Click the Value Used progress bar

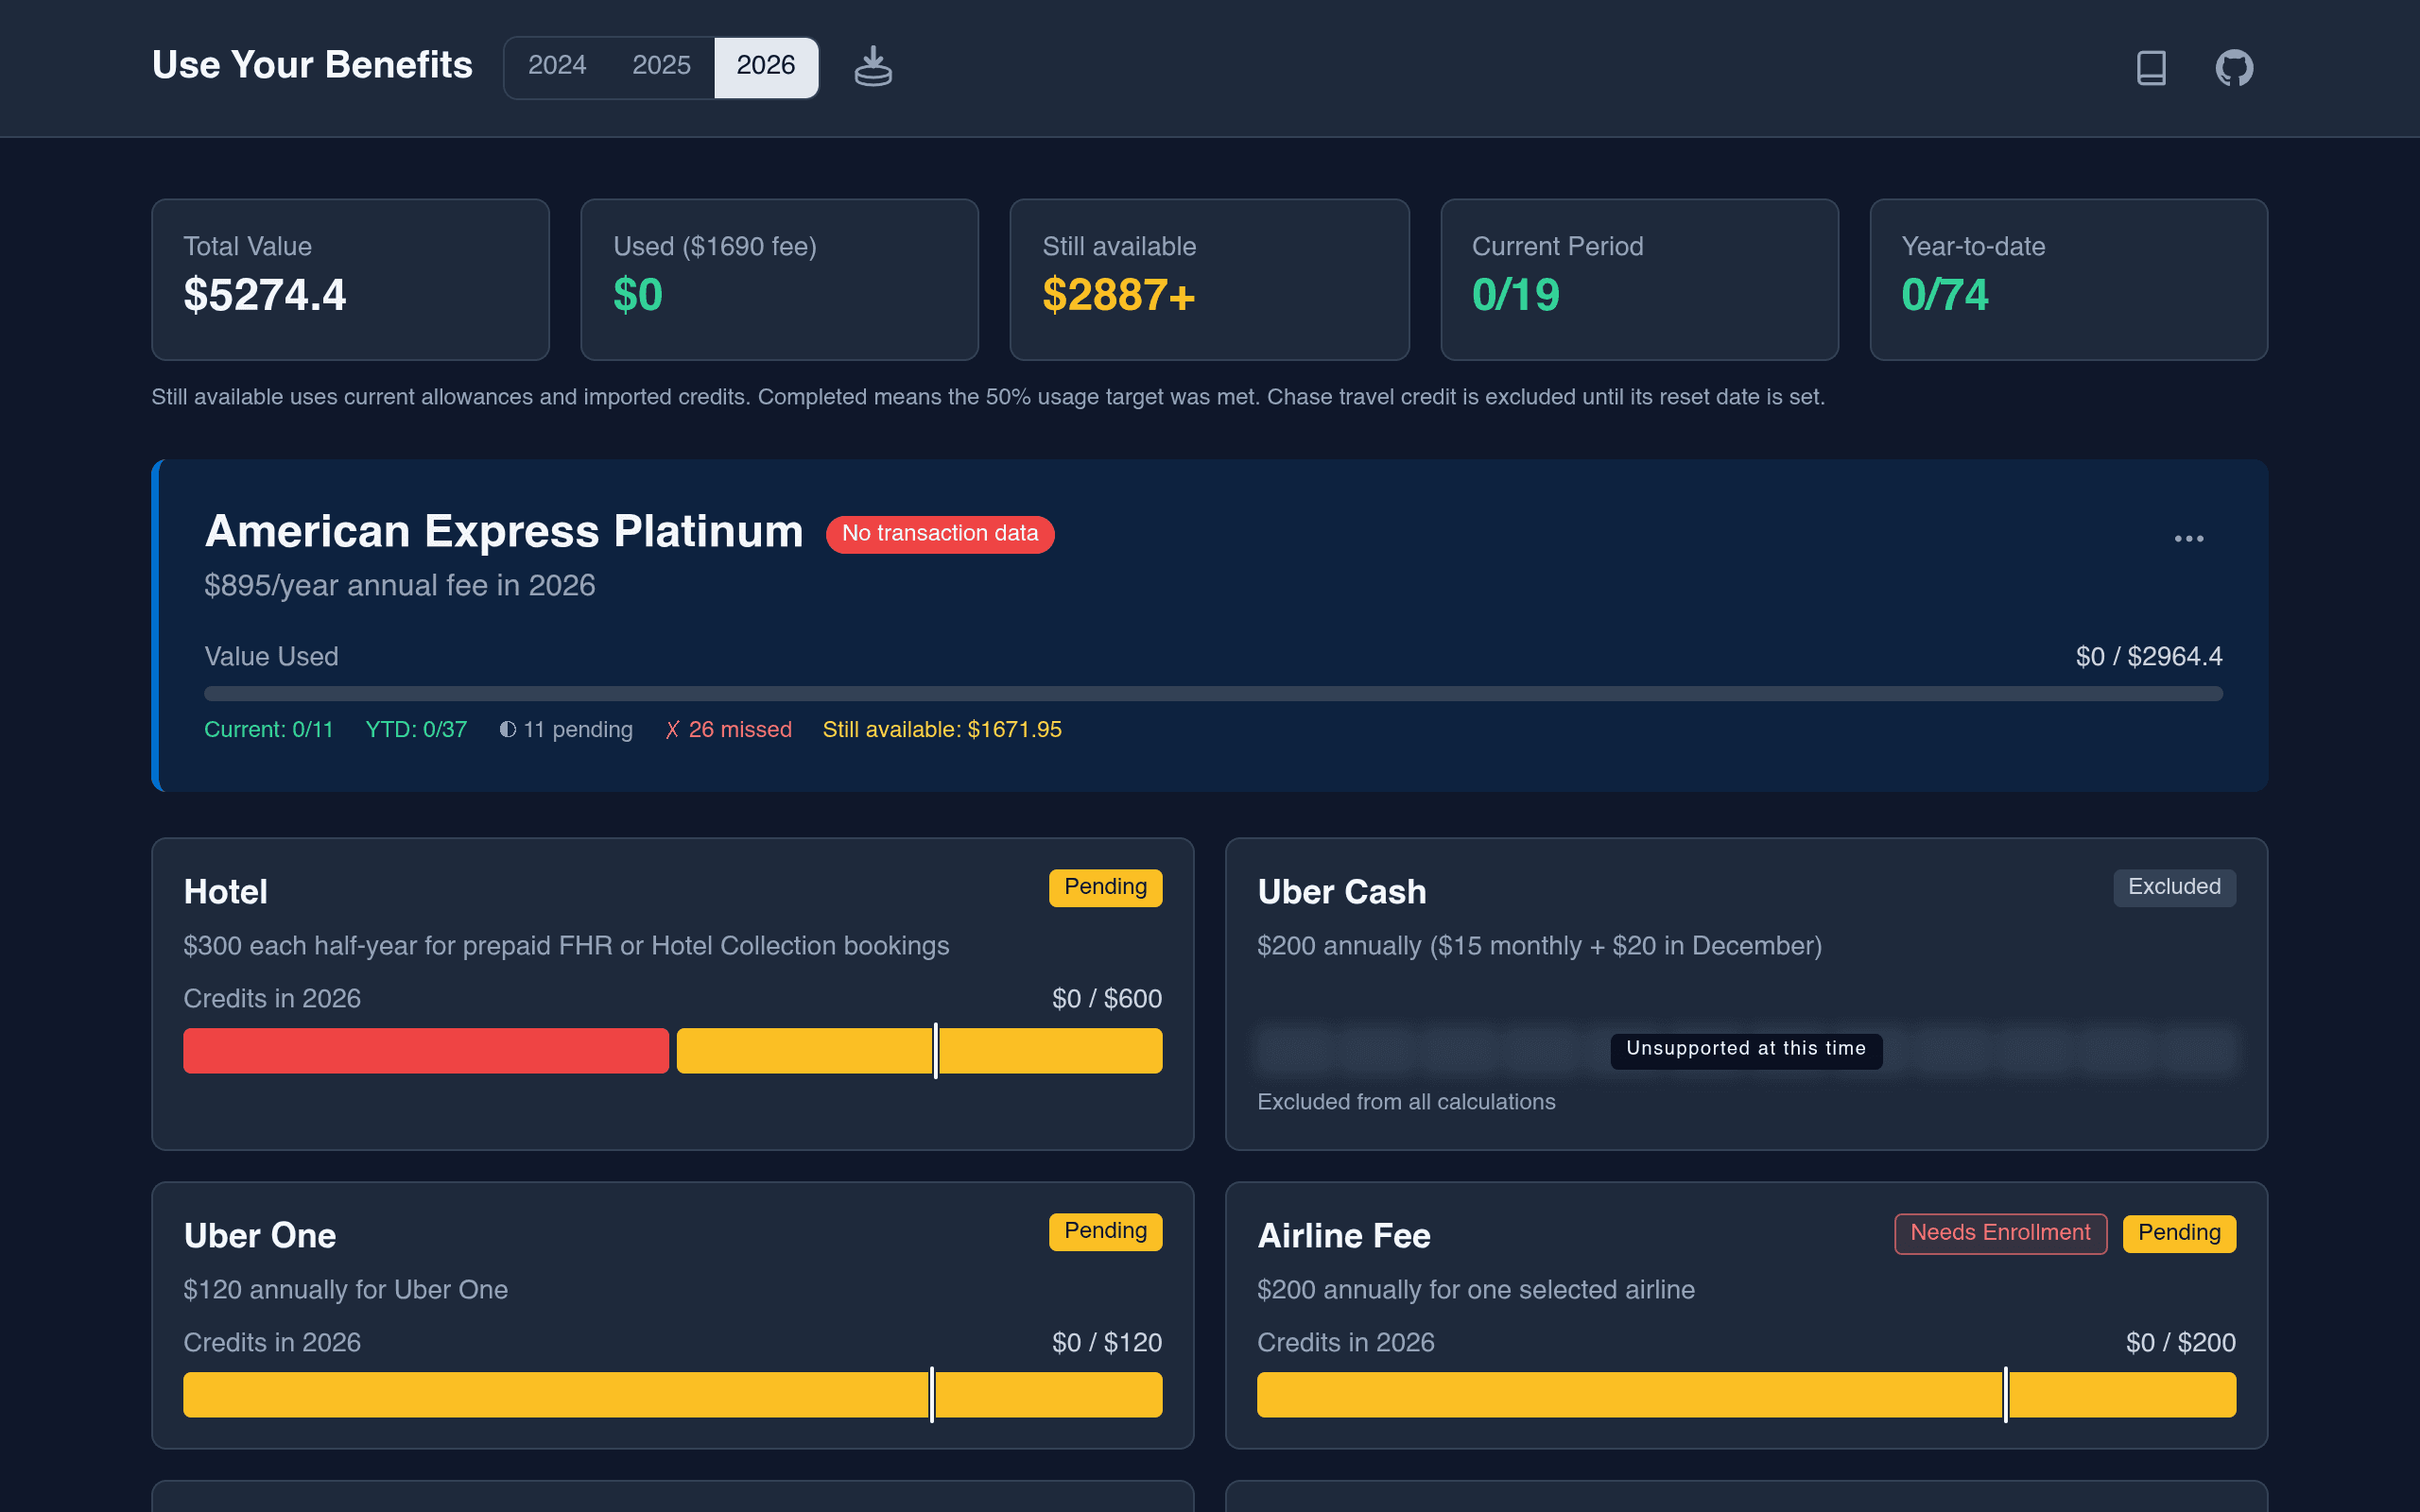coord(1213,694)
